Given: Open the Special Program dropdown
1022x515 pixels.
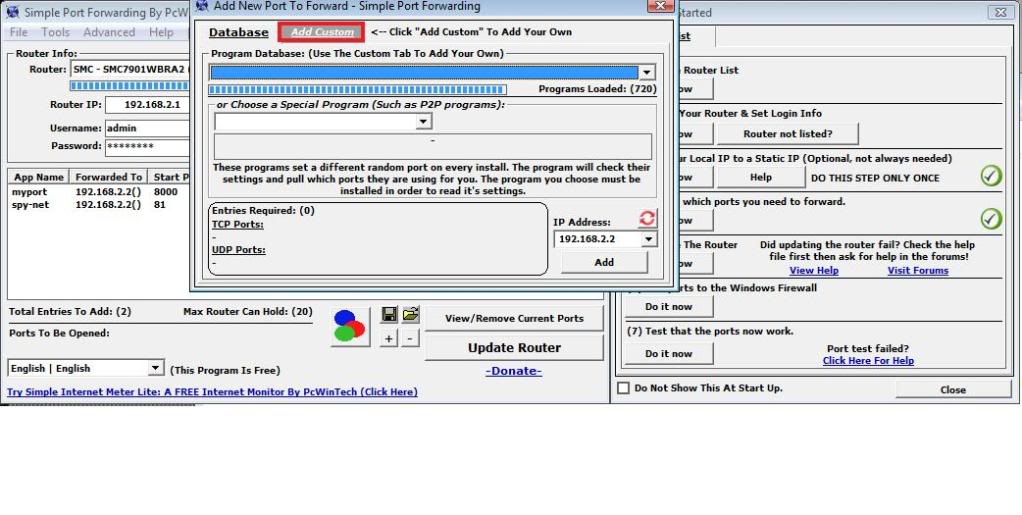Looking at the screenshot, I should tap(424, 122).
